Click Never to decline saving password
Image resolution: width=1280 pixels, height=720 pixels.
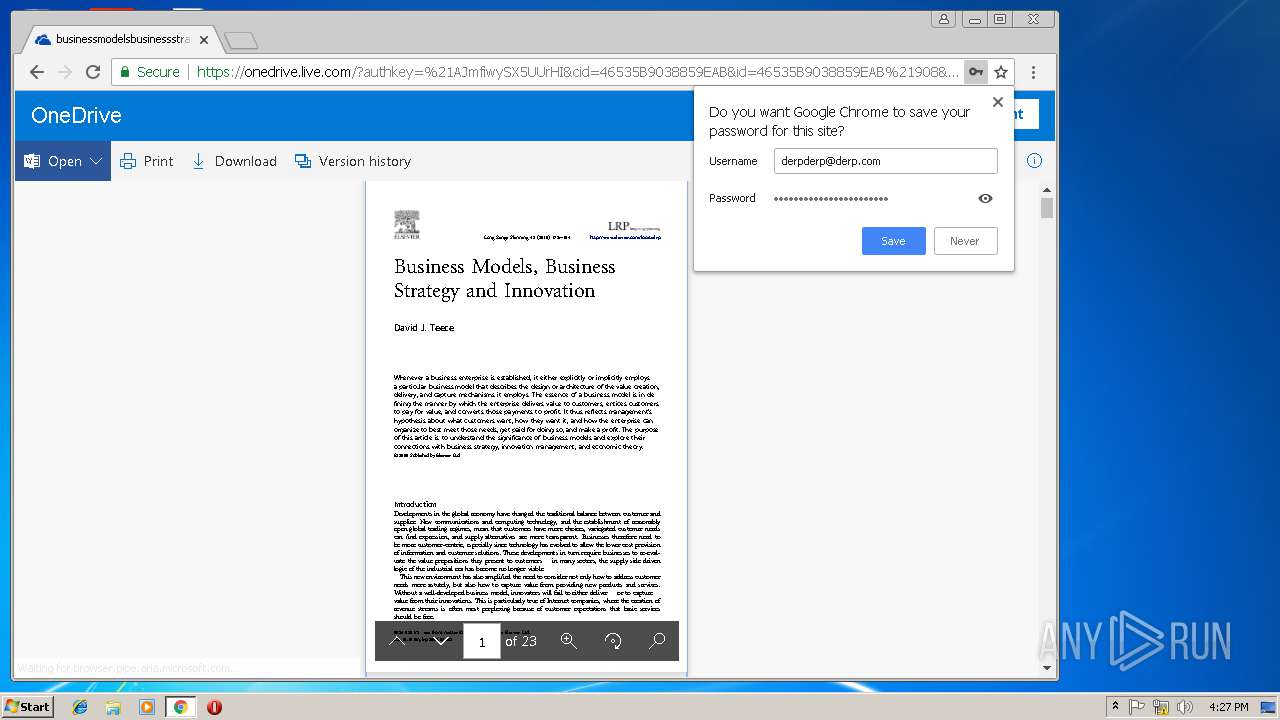click(965, 241)
